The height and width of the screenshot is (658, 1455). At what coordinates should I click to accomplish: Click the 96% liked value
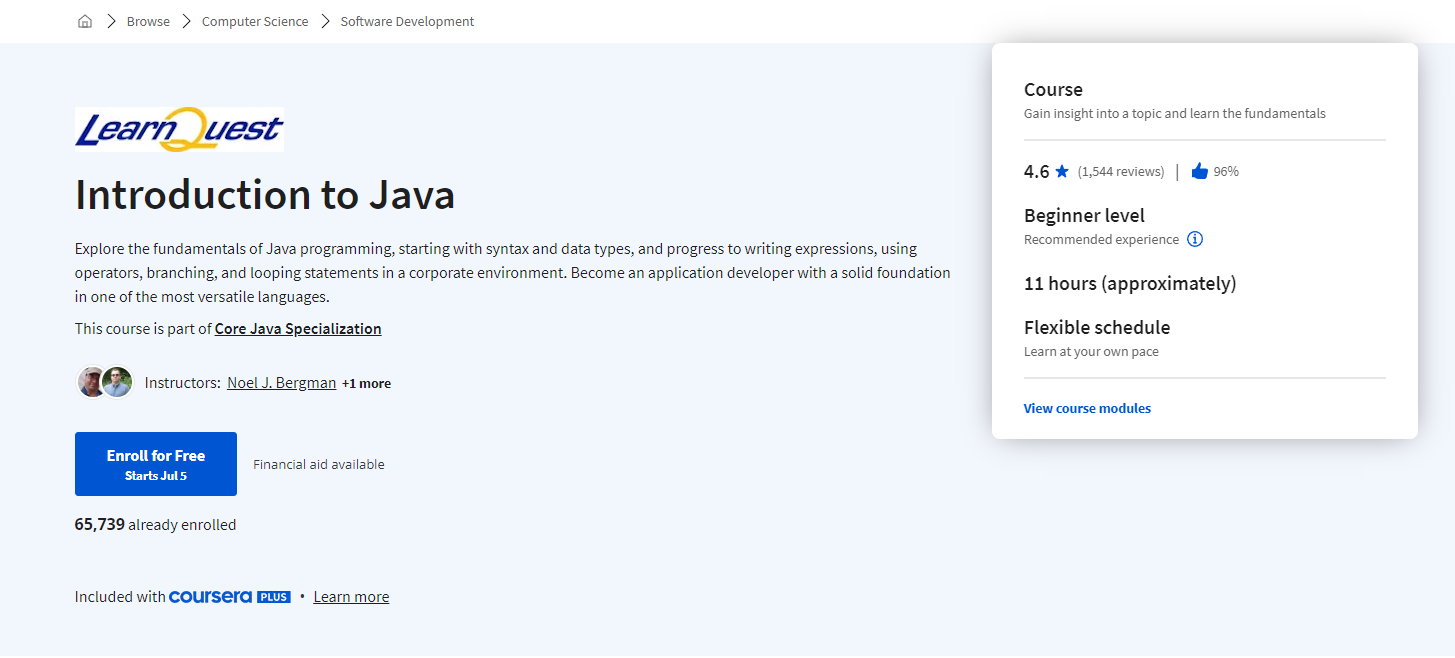click(1226, 172)
